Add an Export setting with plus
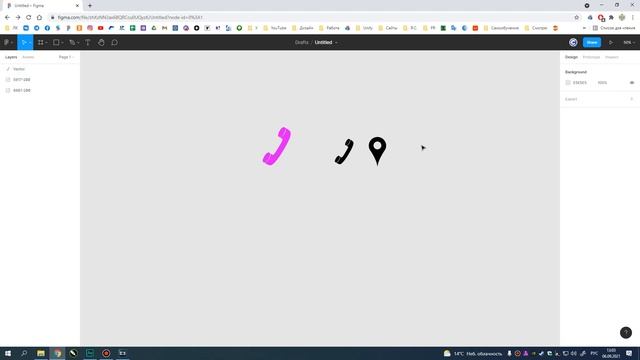Image resolution: width=640 pixels, height=360 pixels. (x=631, y=99)
